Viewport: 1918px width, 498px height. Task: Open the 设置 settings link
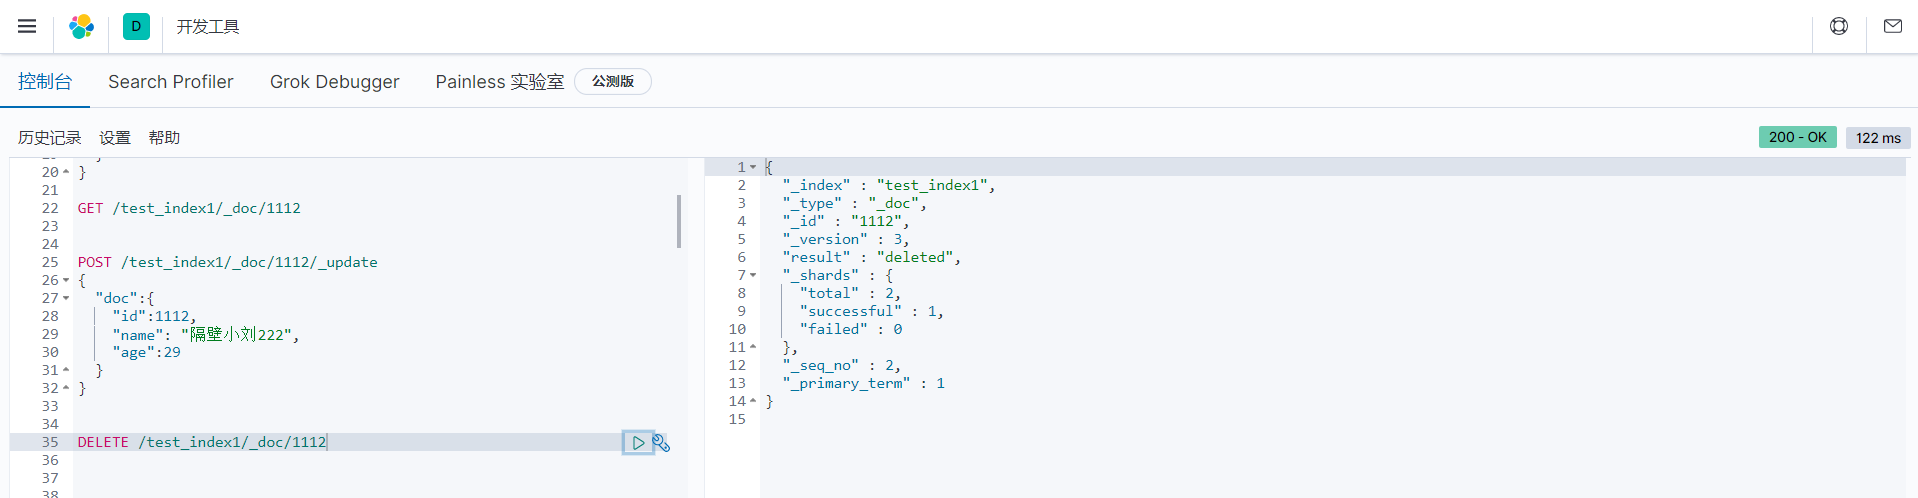pos(115,138)
